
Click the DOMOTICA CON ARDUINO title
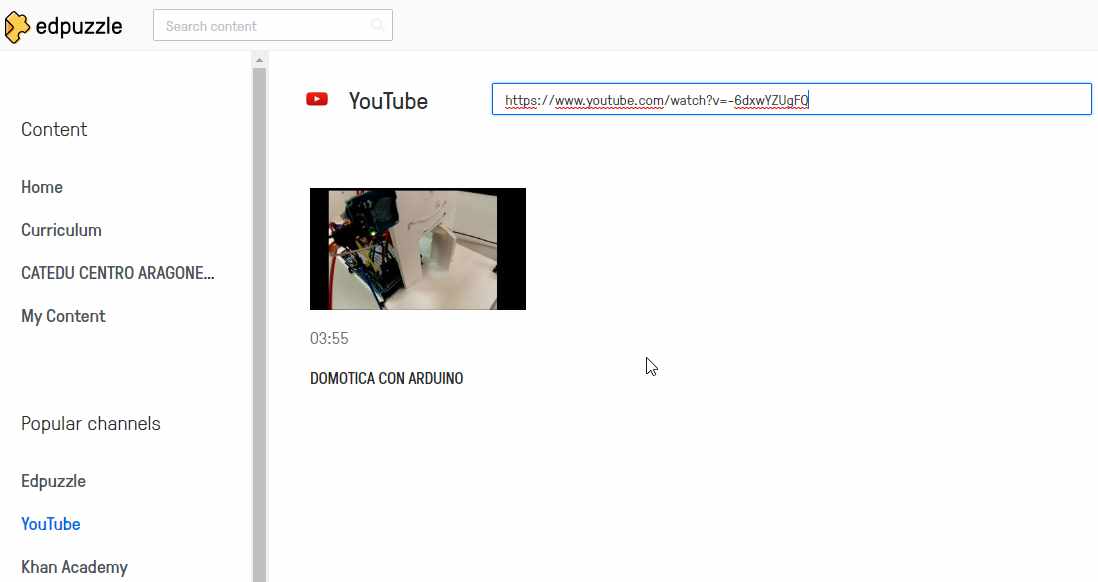(387, 378)
